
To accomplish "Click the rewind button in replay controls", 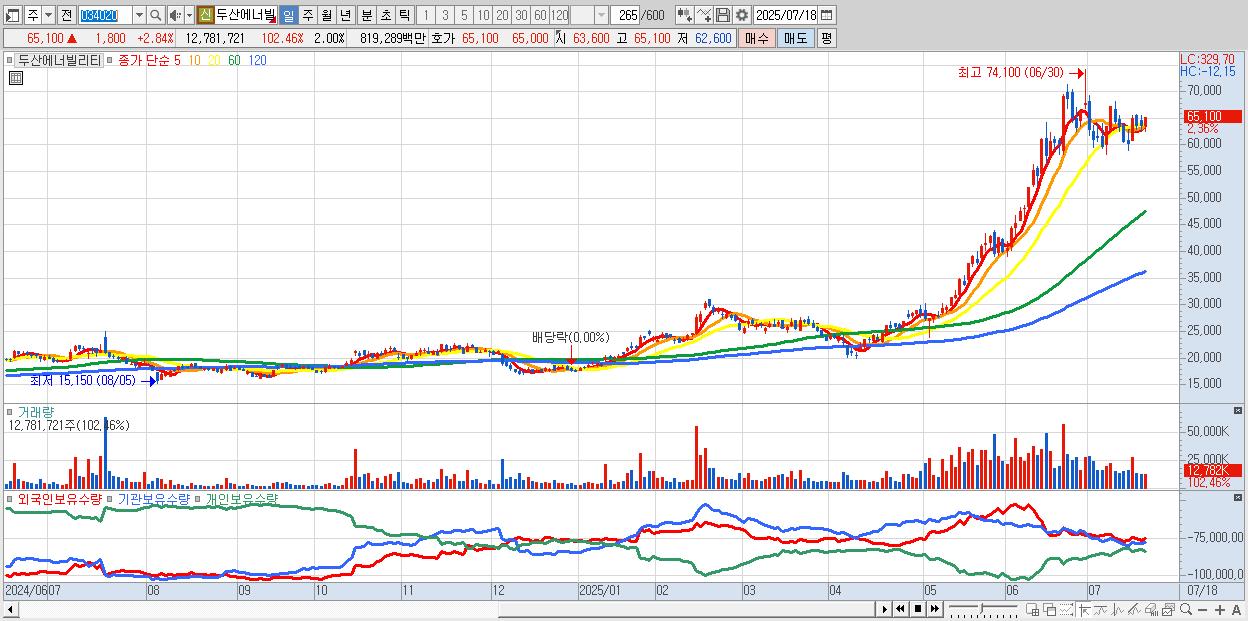I will click(900, 609).
